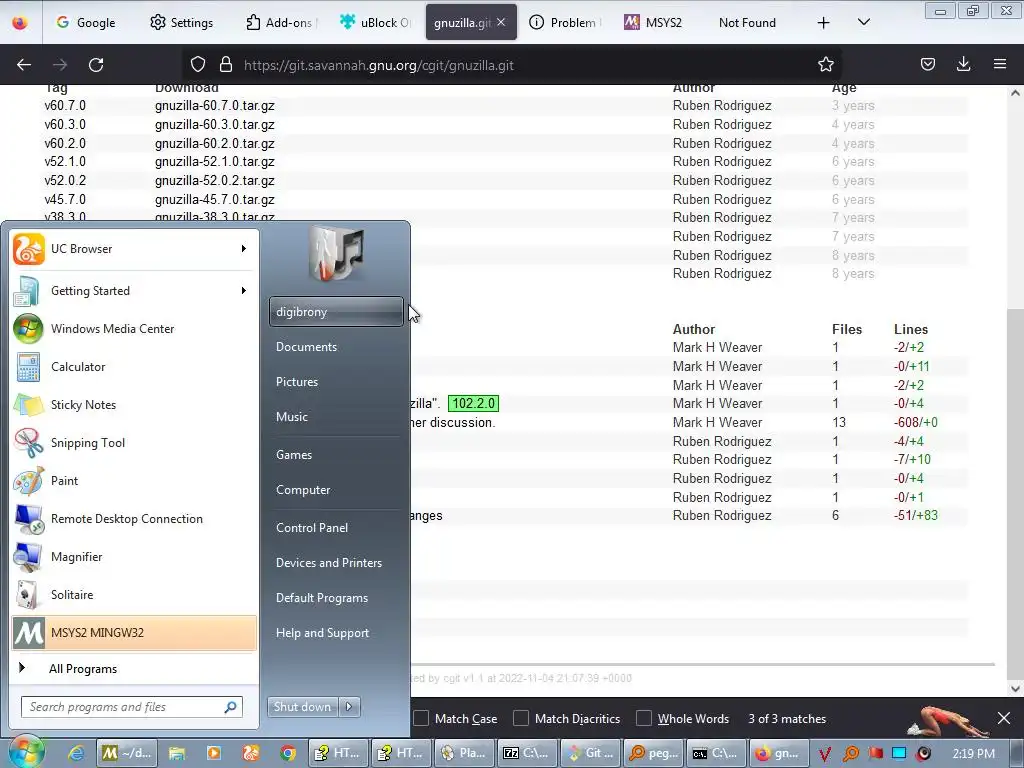Open Remote Desktop Connection
The height and width of the screenshot is (768, 1024).
(134, 519)
